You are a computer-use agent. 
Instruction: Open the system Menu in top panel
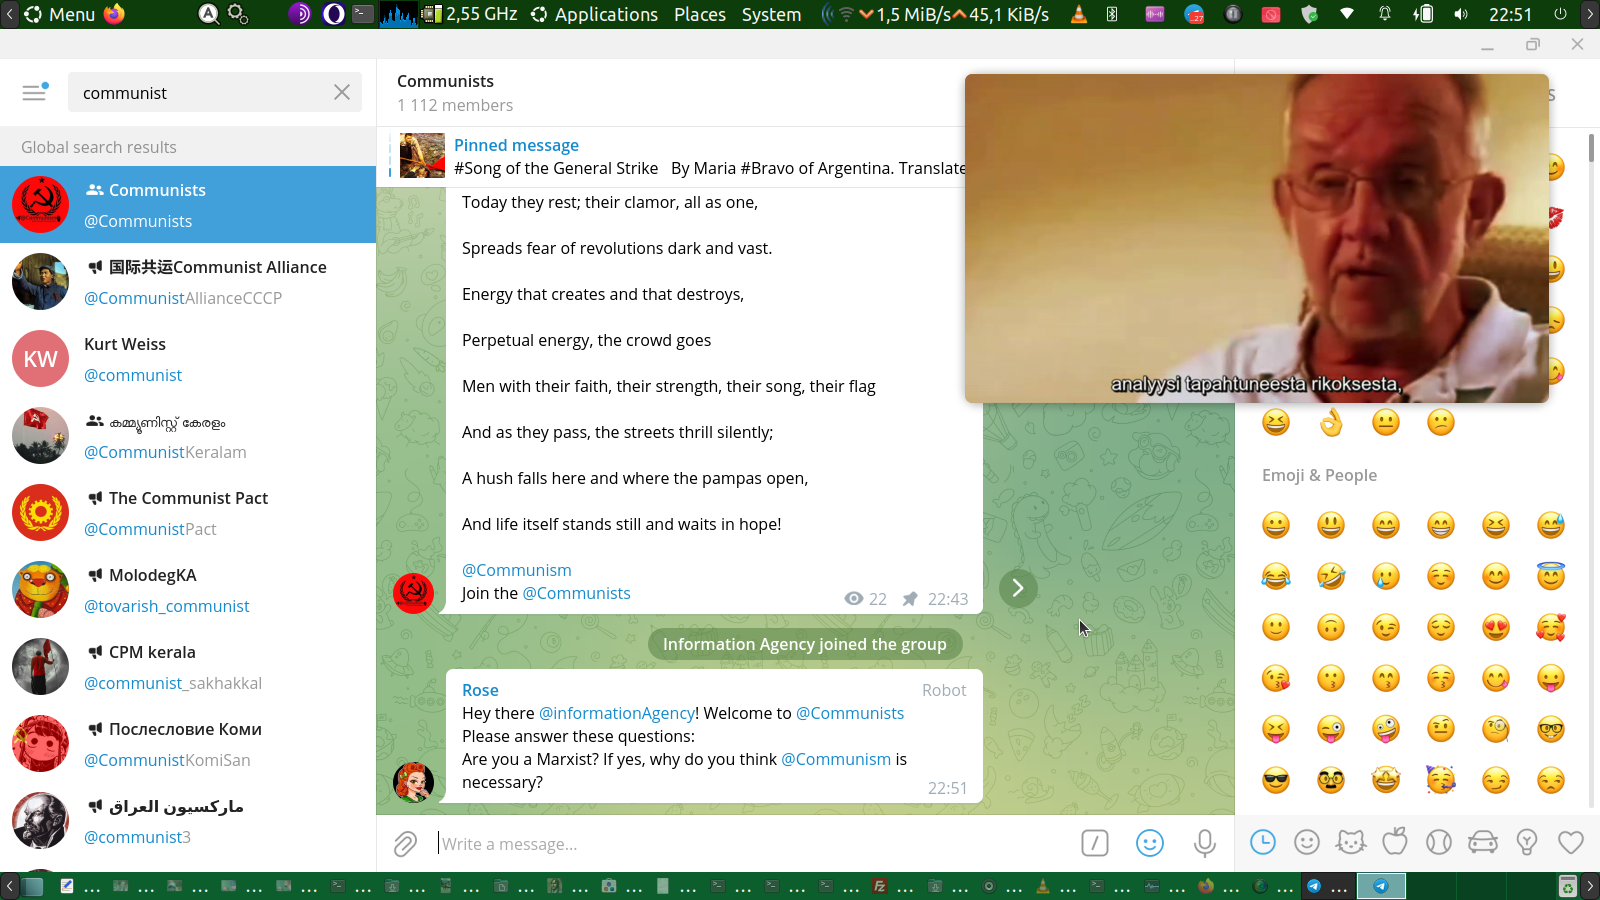tap(60, 14)
